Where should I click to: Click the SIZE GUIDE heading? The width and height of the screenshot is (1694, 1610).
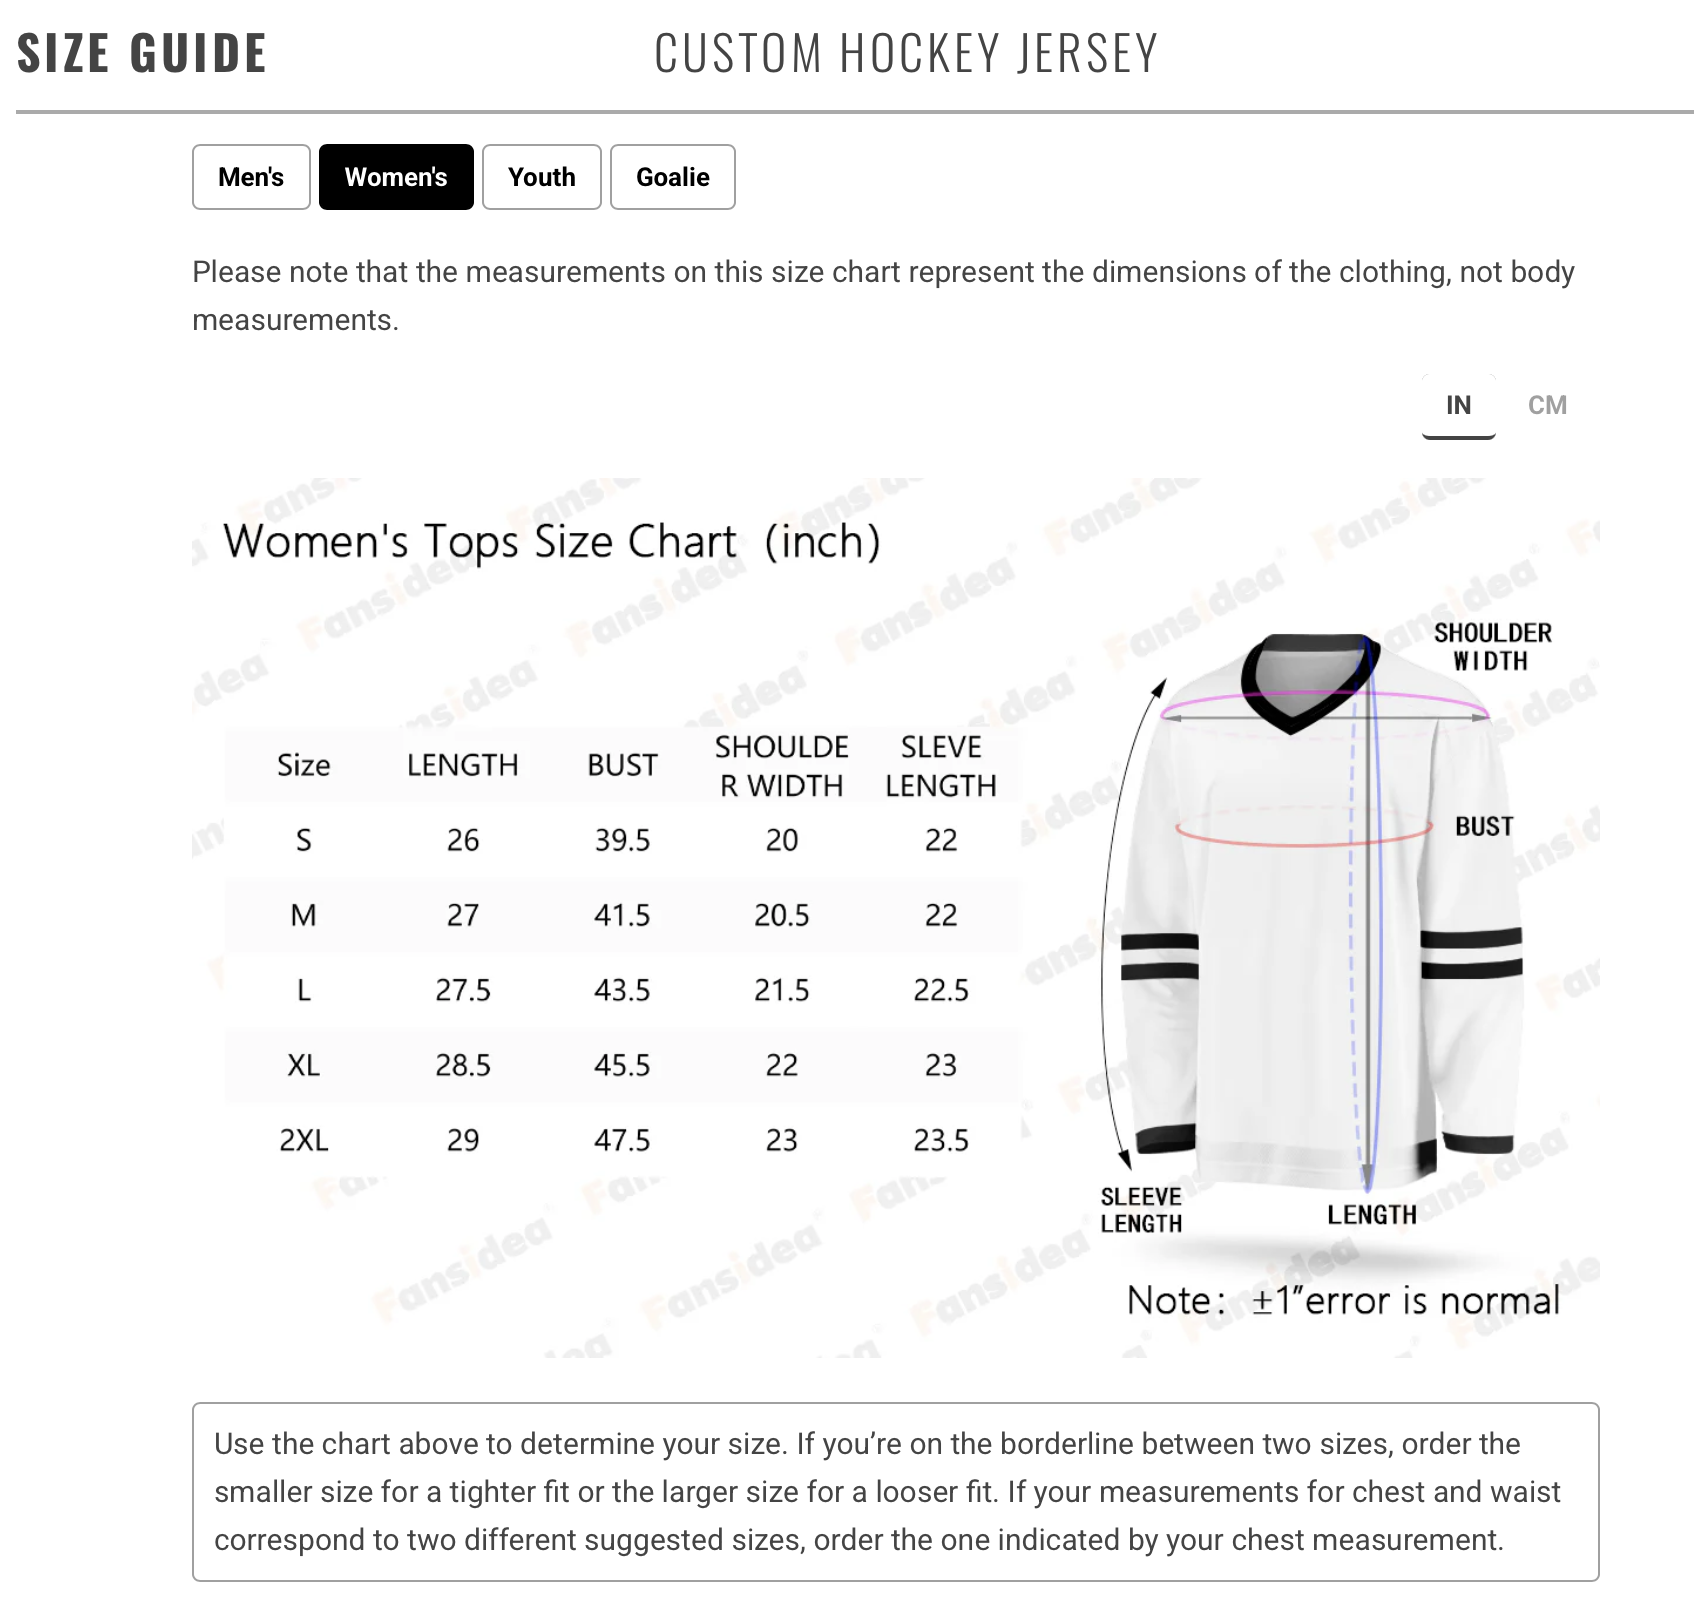(x=142, y=53)
